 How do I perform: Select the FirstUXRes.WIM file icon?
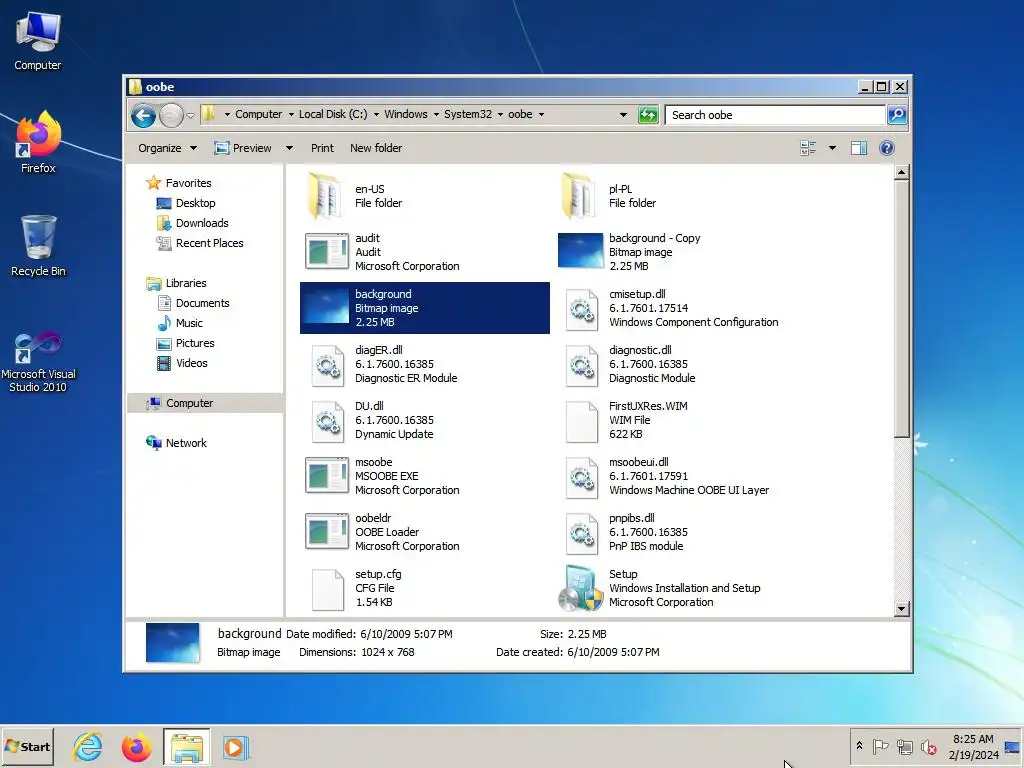click(581, 421)
